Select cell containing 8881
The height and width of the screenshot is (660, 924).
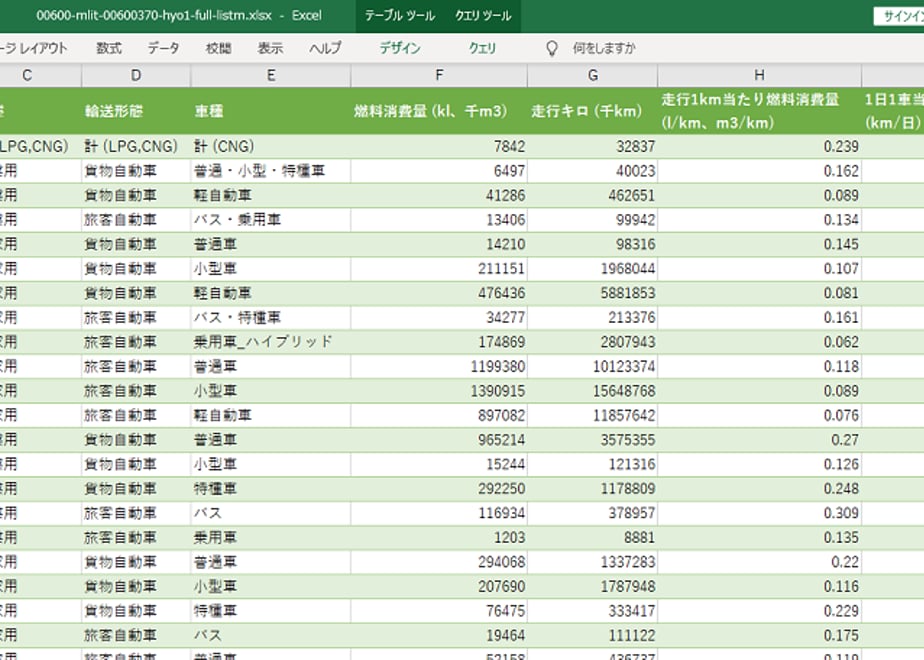[x=593, y=537]
